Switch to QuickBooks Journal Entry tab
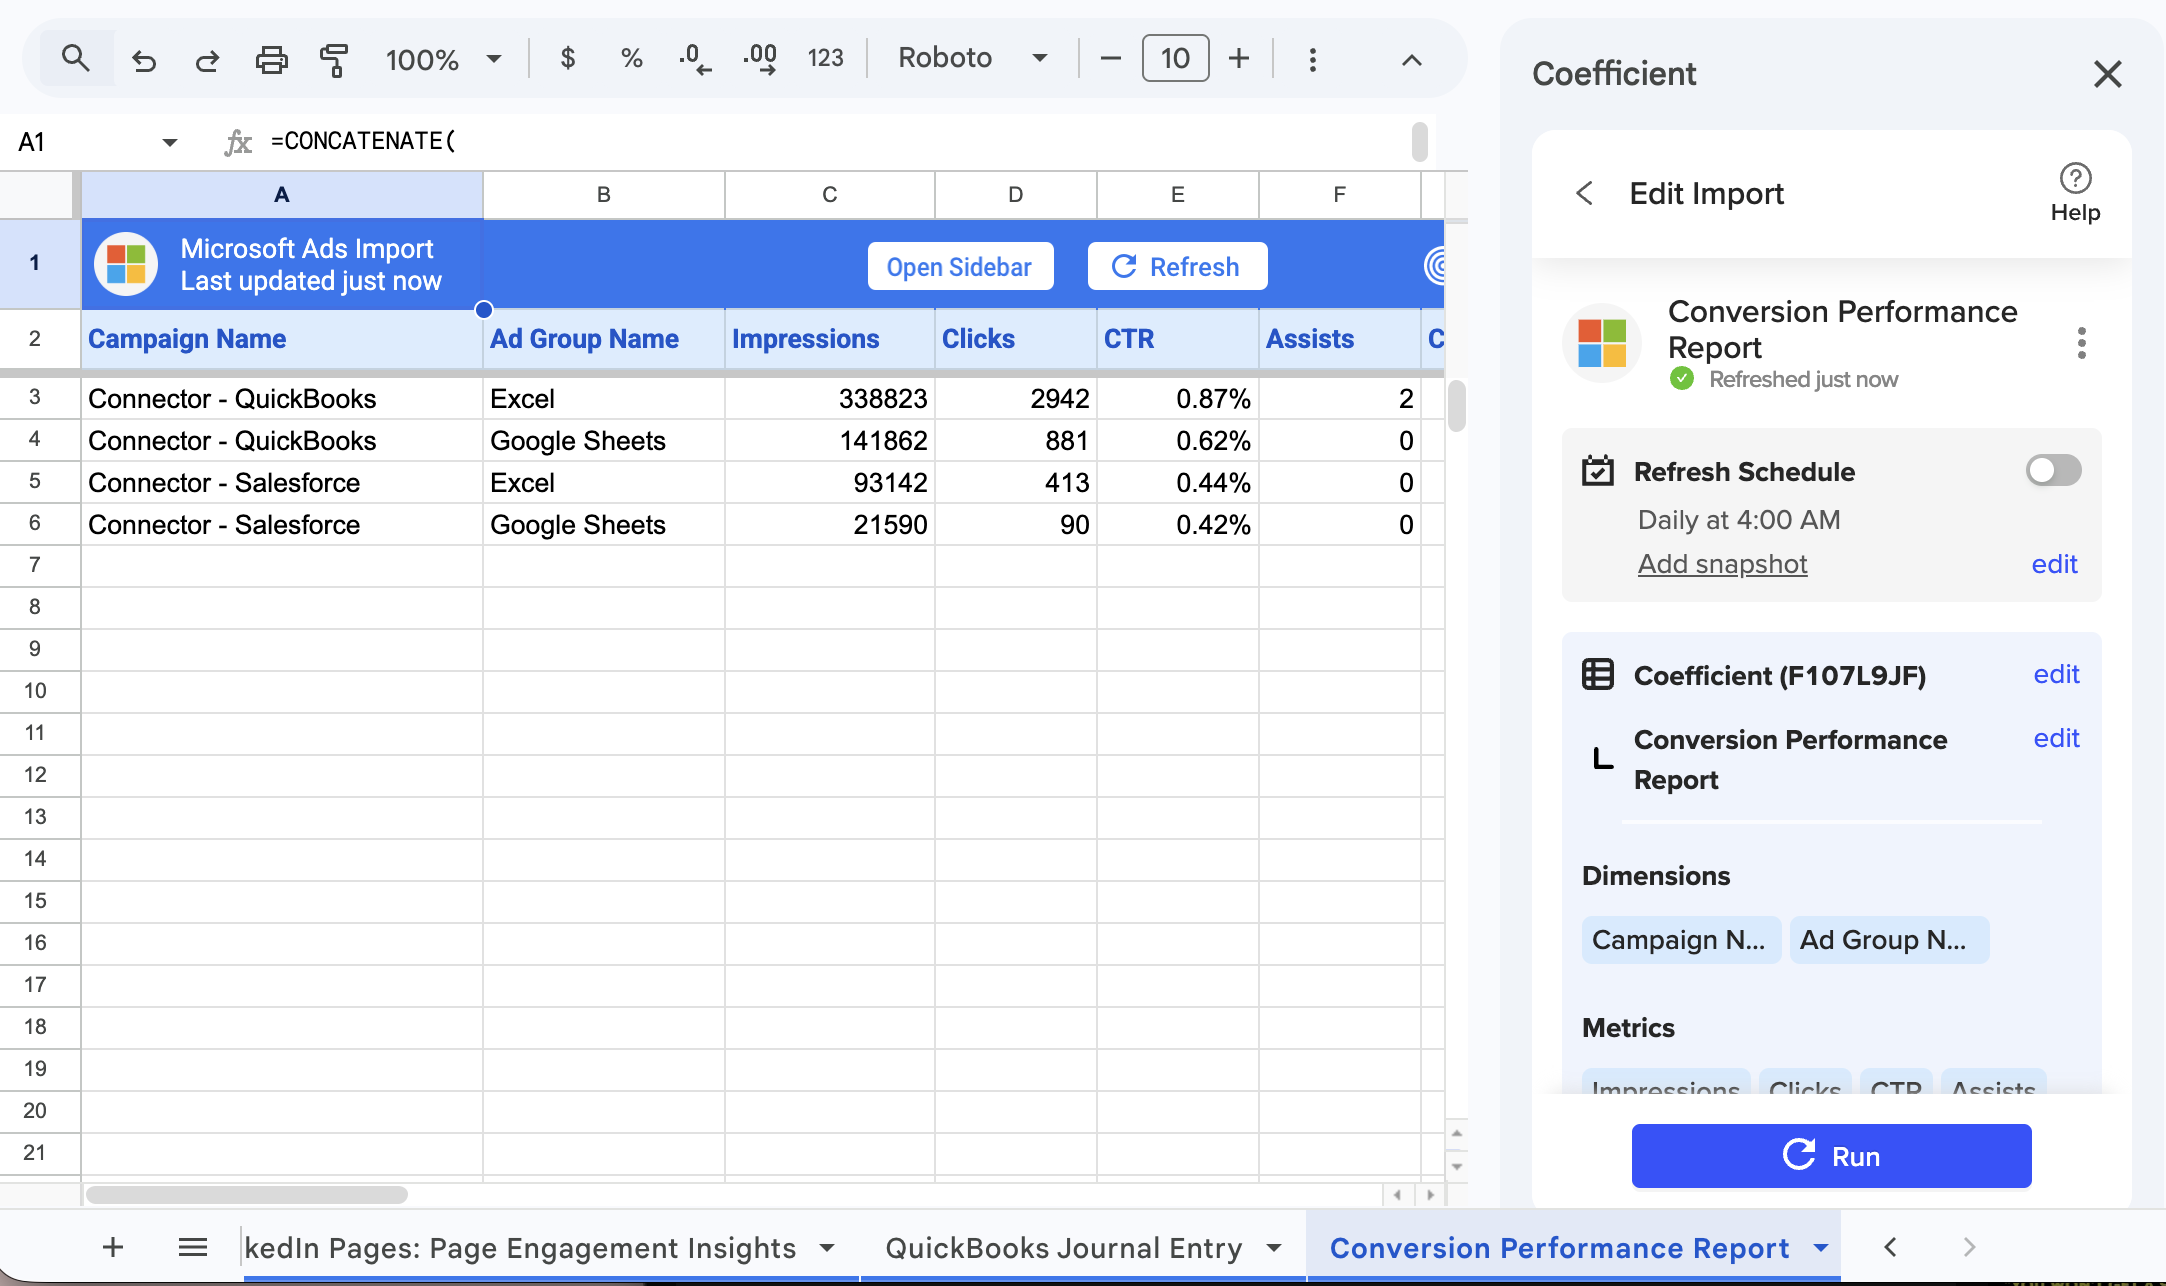2166x1286 pixels. (1064, 1247)
